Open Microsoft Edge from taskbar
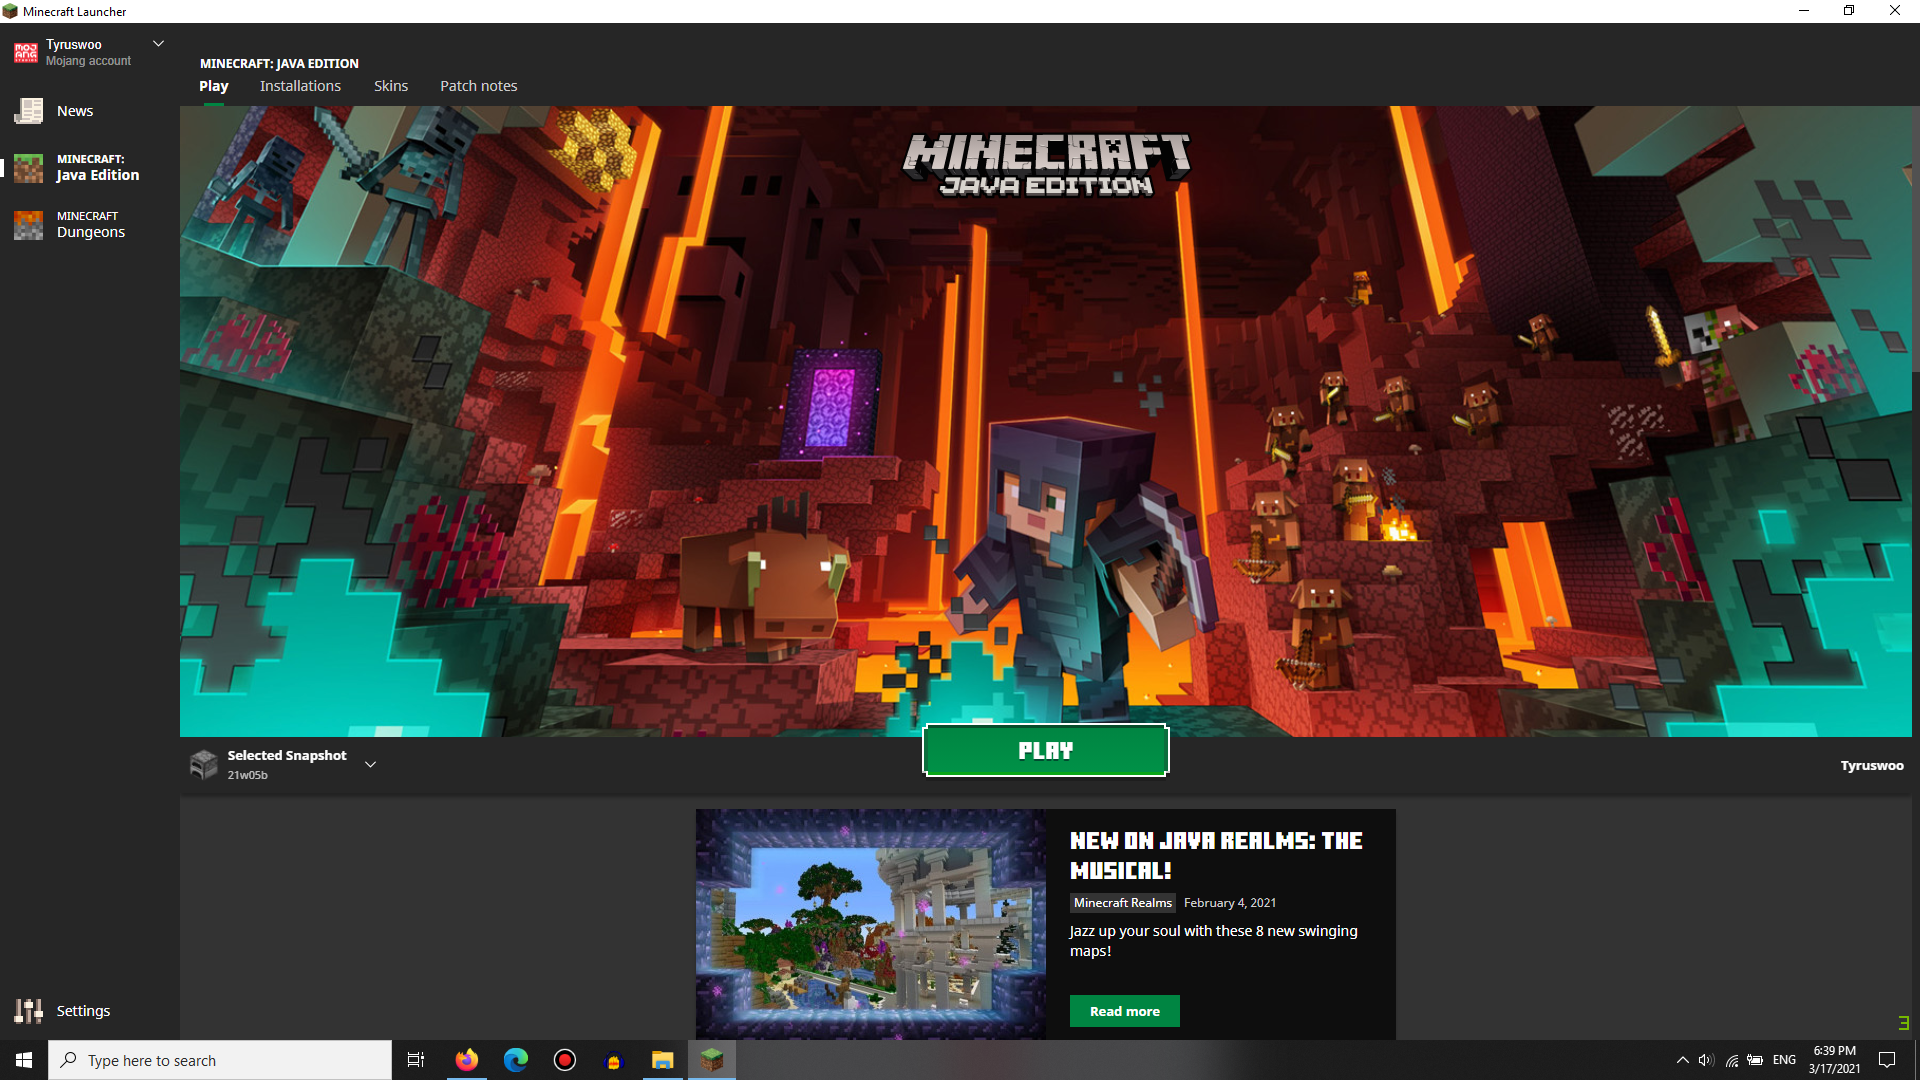The image size is (1920, 1080). coord(516,1060)
